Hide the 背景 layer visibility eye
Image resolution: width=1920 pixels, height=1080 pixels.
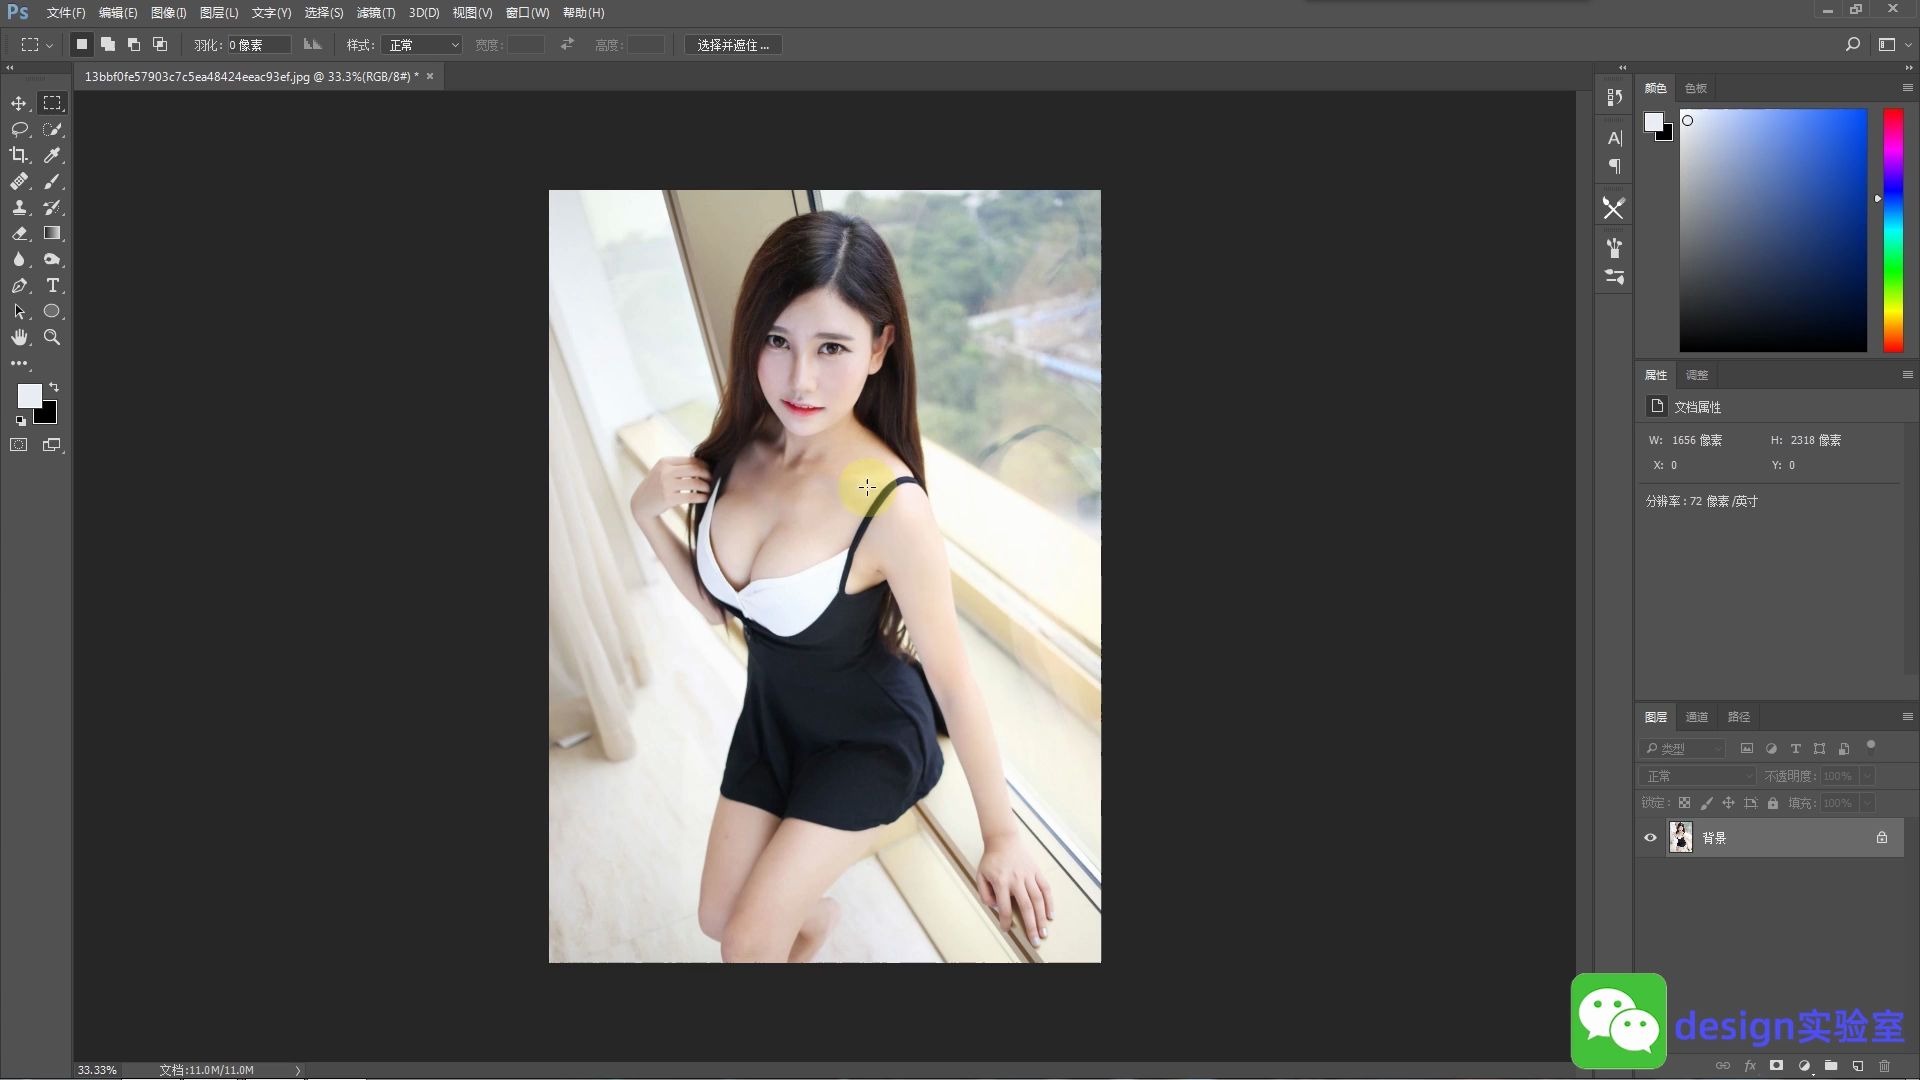pyautogui.click(x=1650, y=838)
